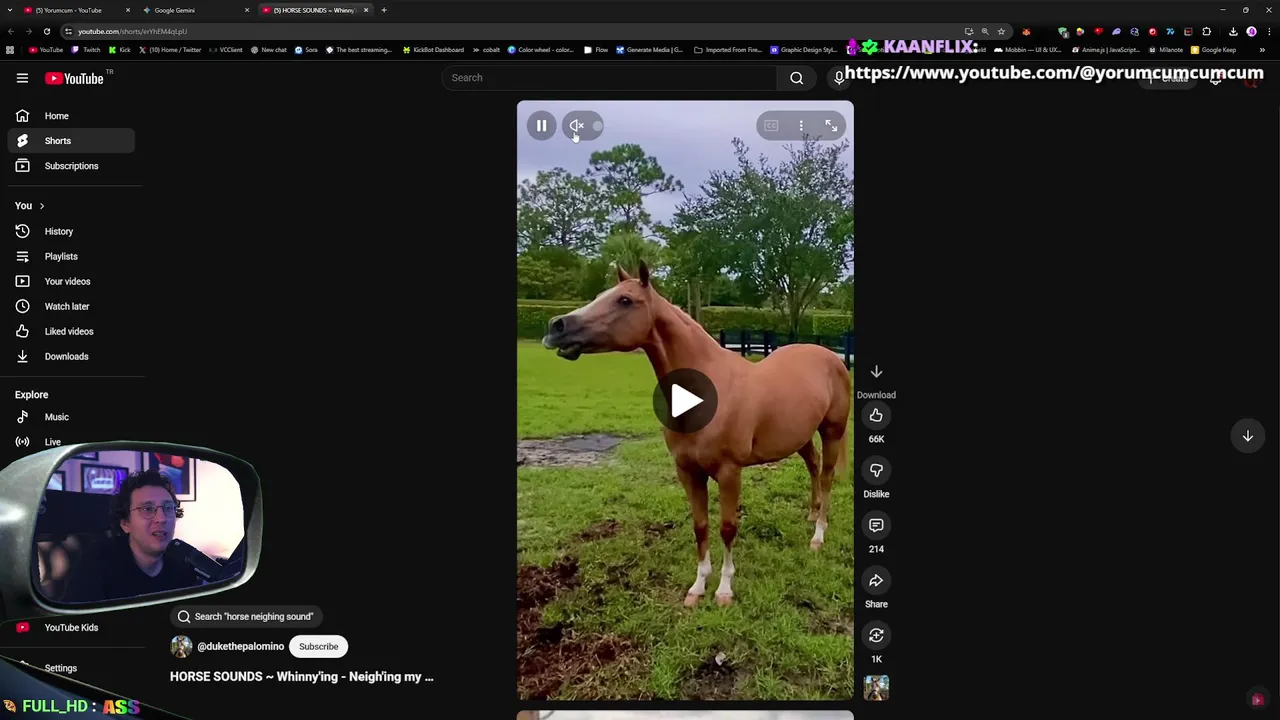This screenshot has height=720, width=1280.
Task: Bookmark this page with the star icon
Action: pos(1001,31)
